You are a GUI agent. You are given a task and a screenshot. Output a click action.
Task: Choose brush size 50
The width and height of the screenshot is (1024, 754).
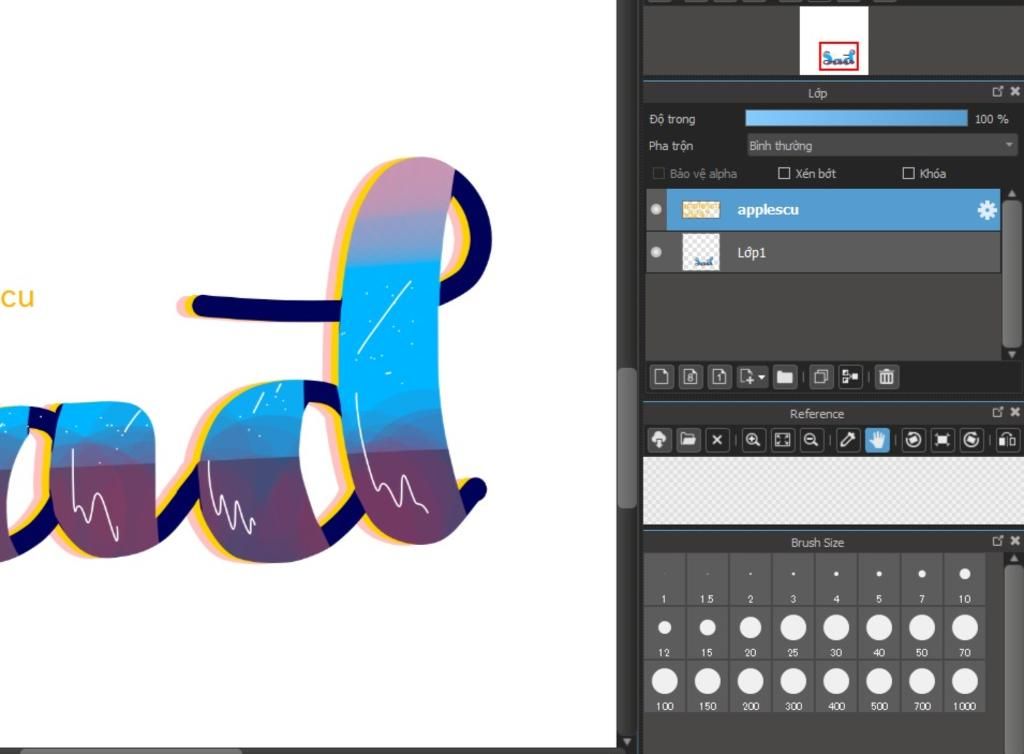(x=921, y=633)
